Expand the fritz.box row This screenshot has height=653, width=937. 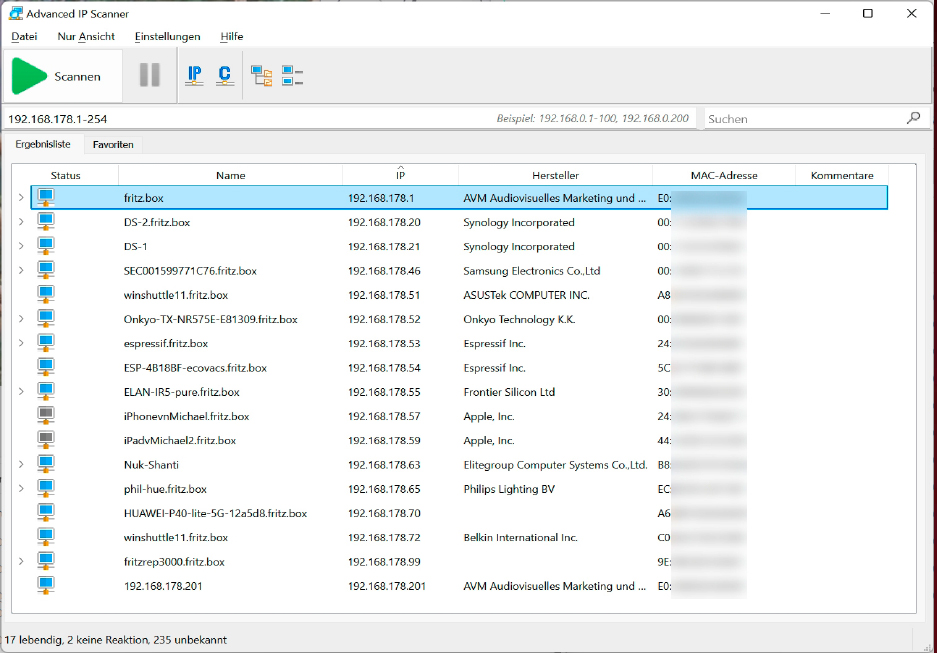tap(21, 198)
